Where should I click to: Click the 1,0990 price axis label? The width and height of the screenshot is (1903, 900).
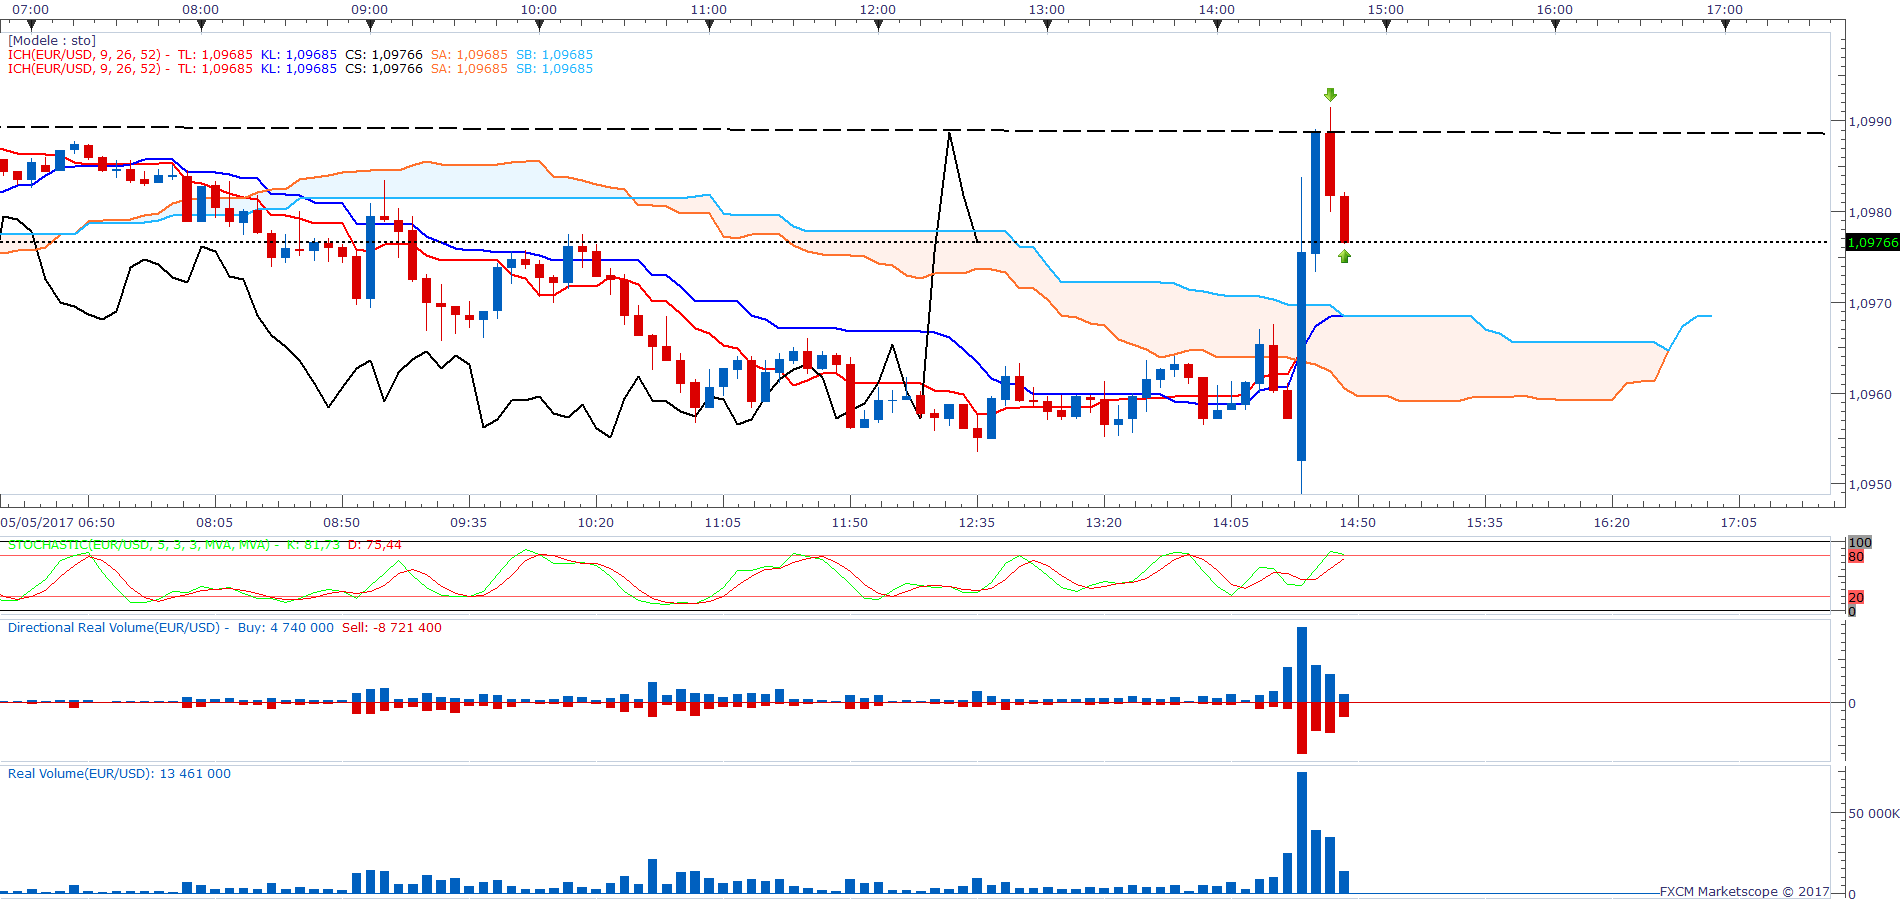click(1870, 122)
